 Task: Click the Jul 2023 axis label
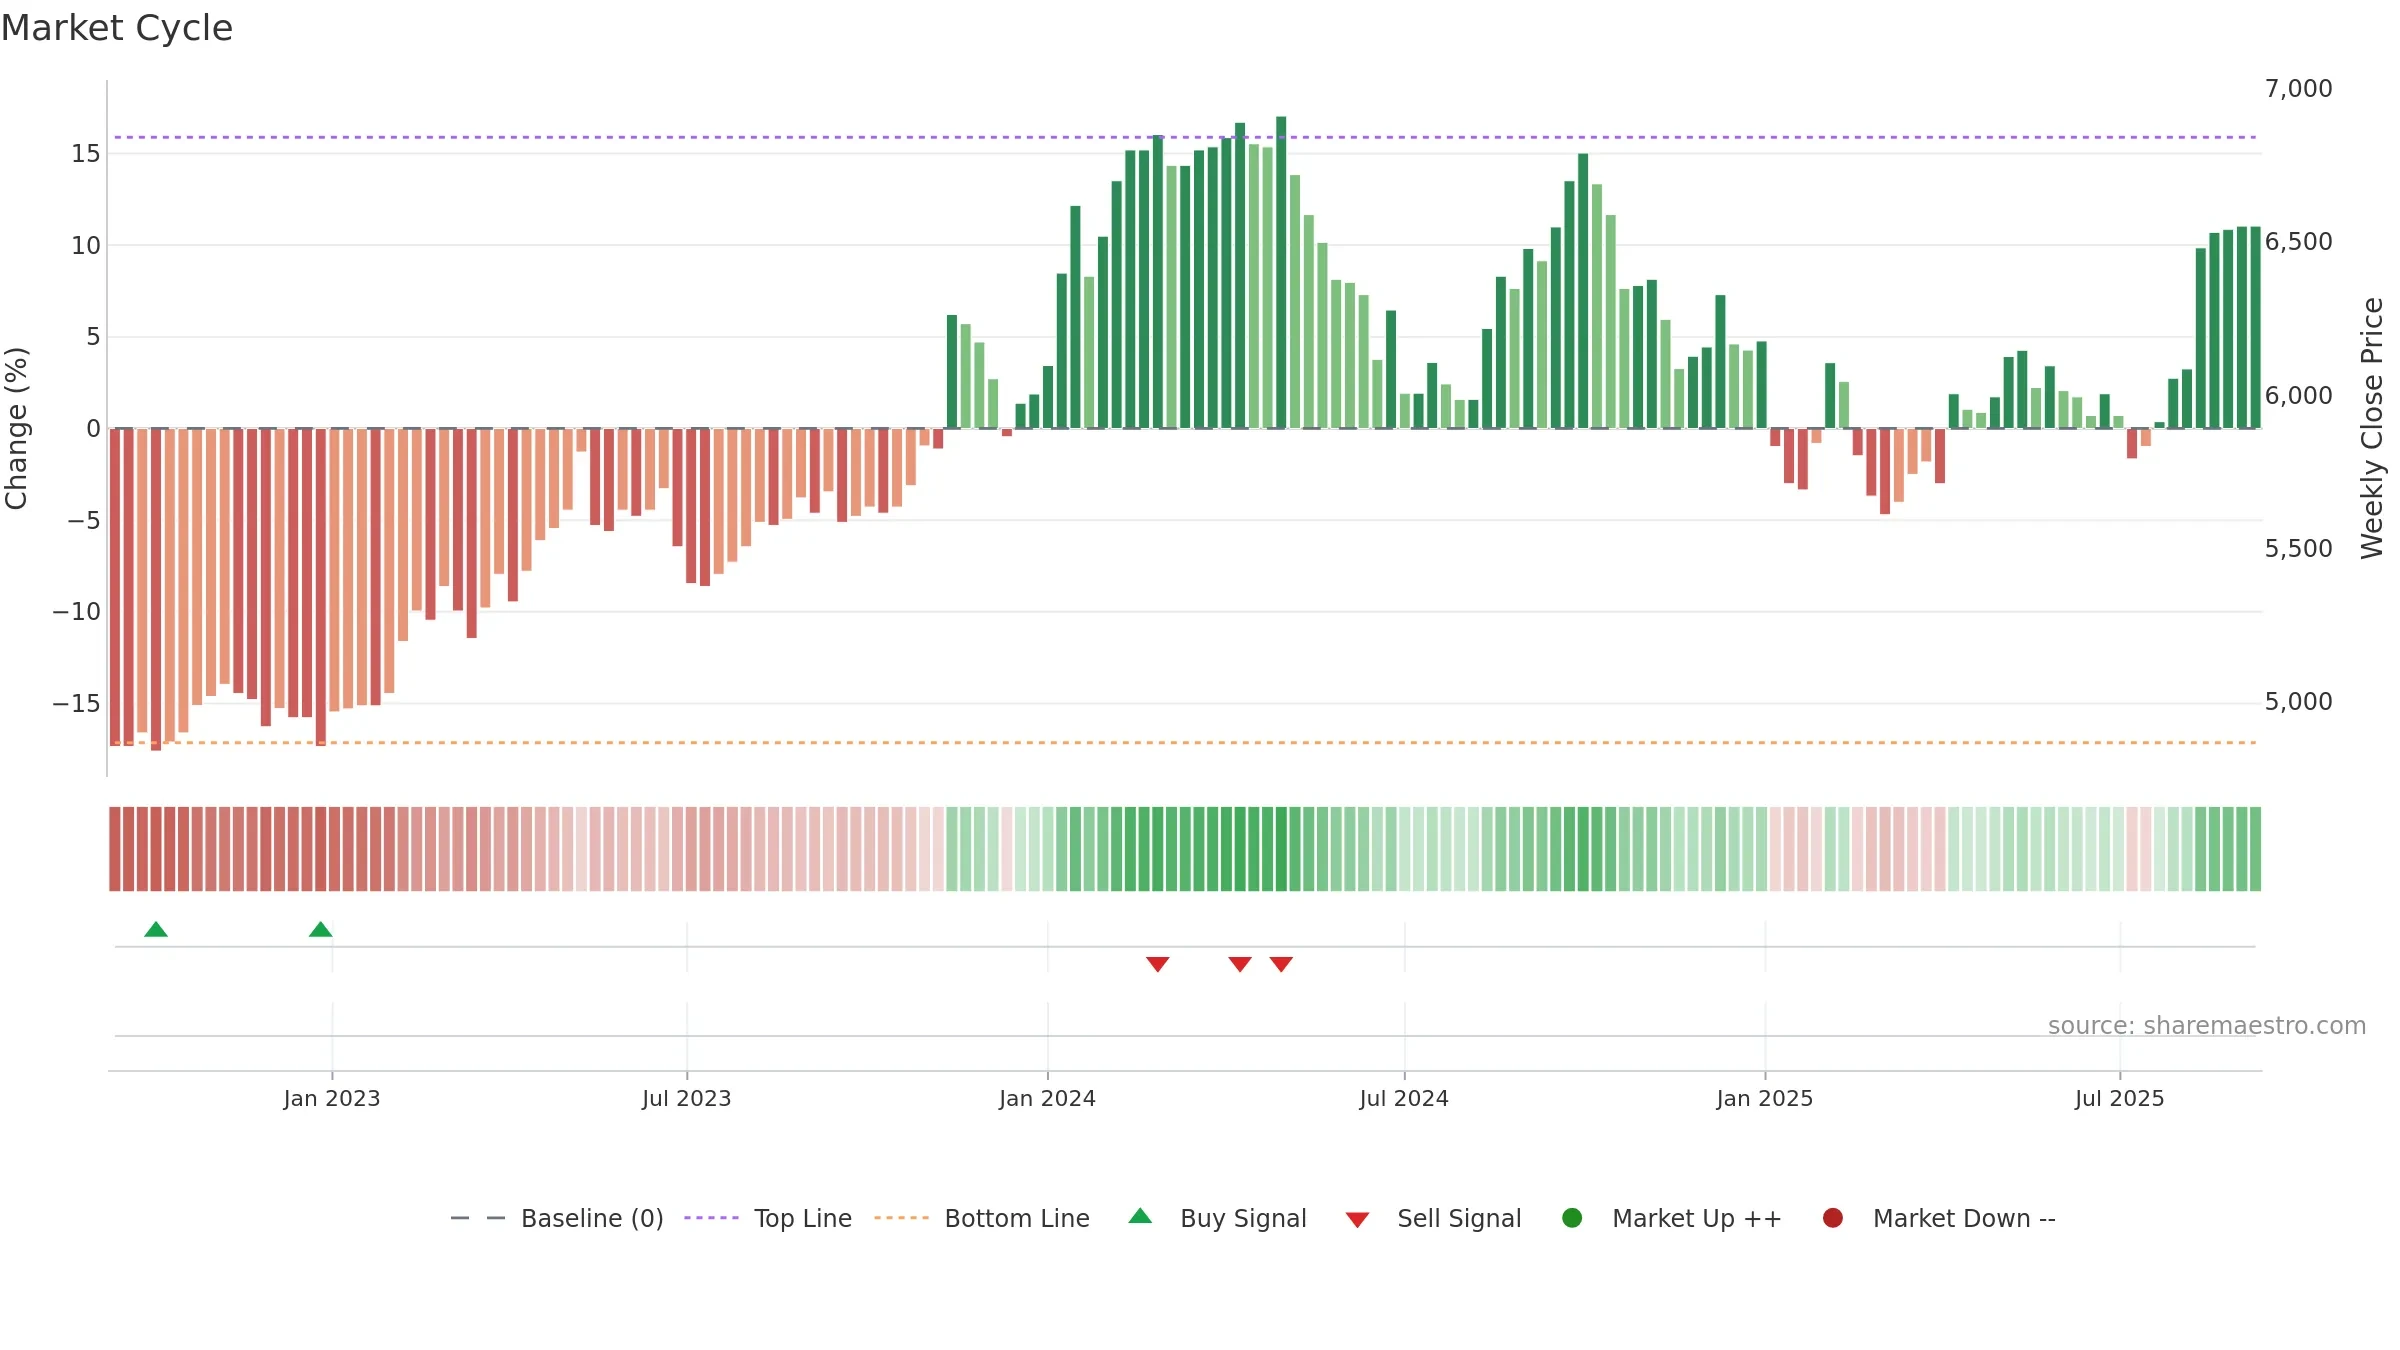tap(687, 1099)
